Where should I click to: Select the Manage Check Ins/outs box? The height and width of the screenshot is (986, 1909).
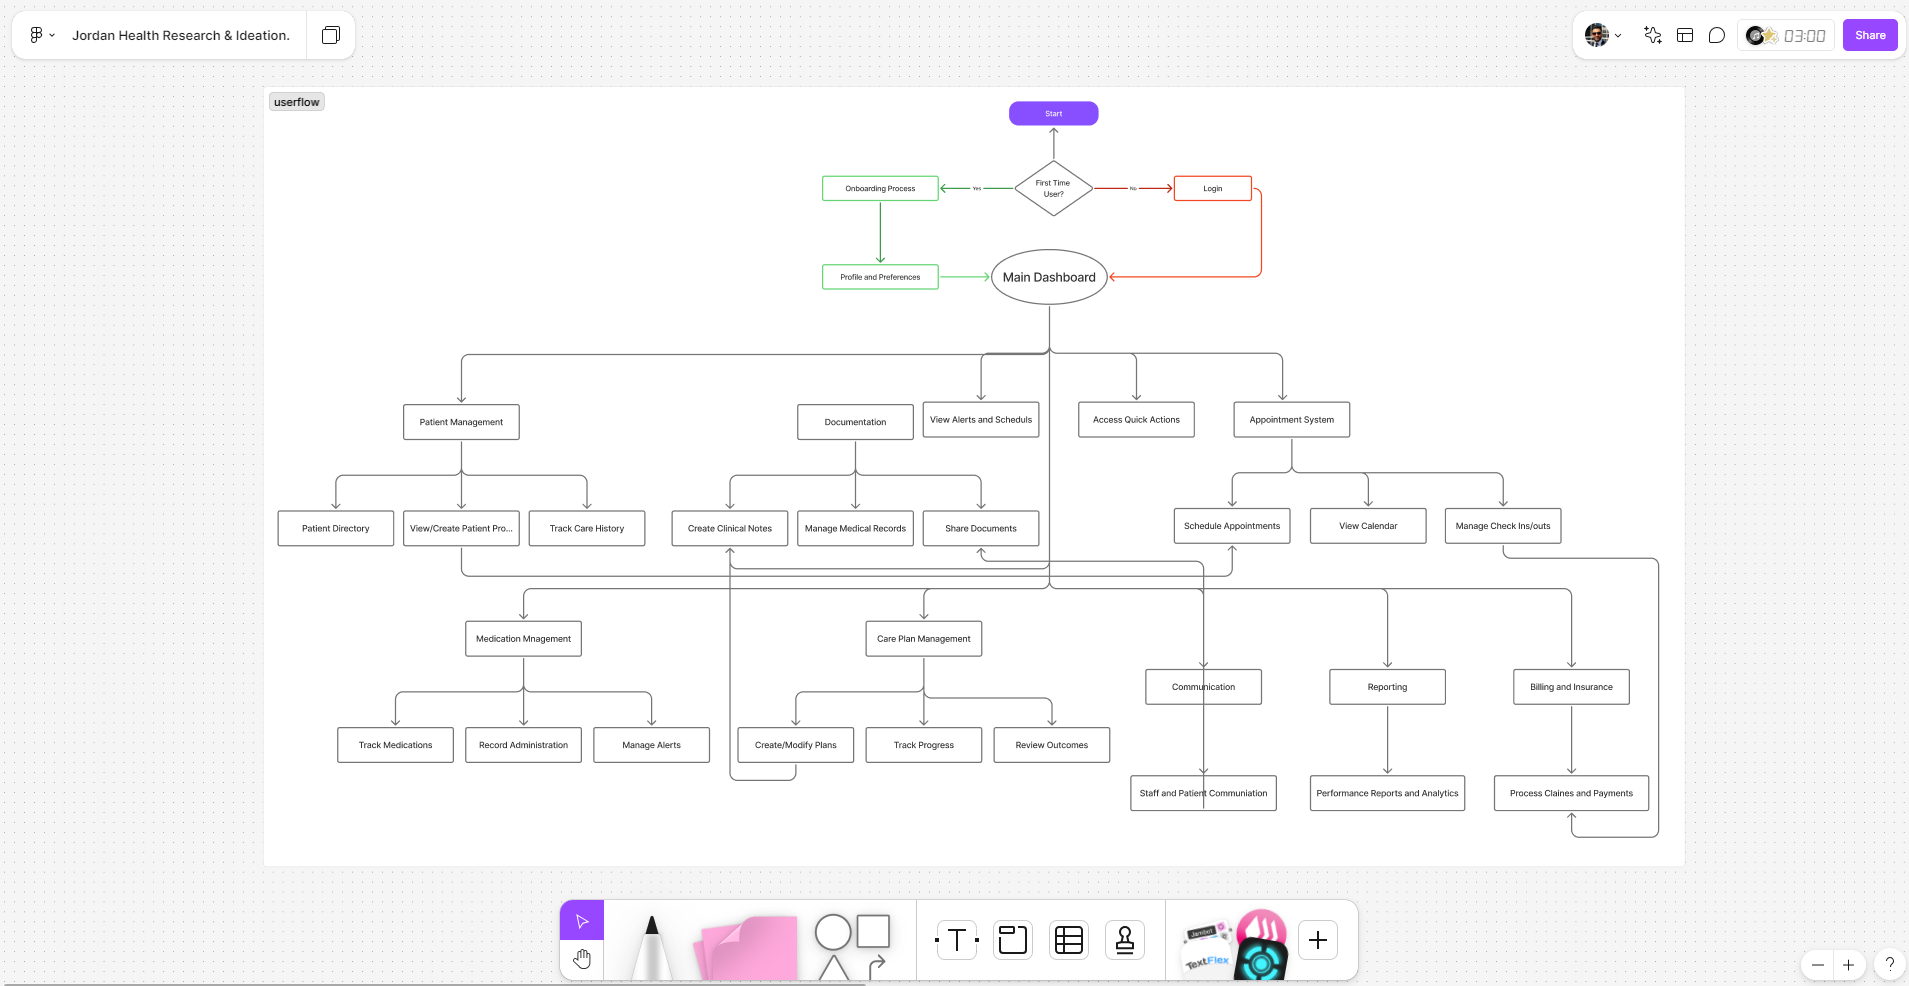point(1503,526)
